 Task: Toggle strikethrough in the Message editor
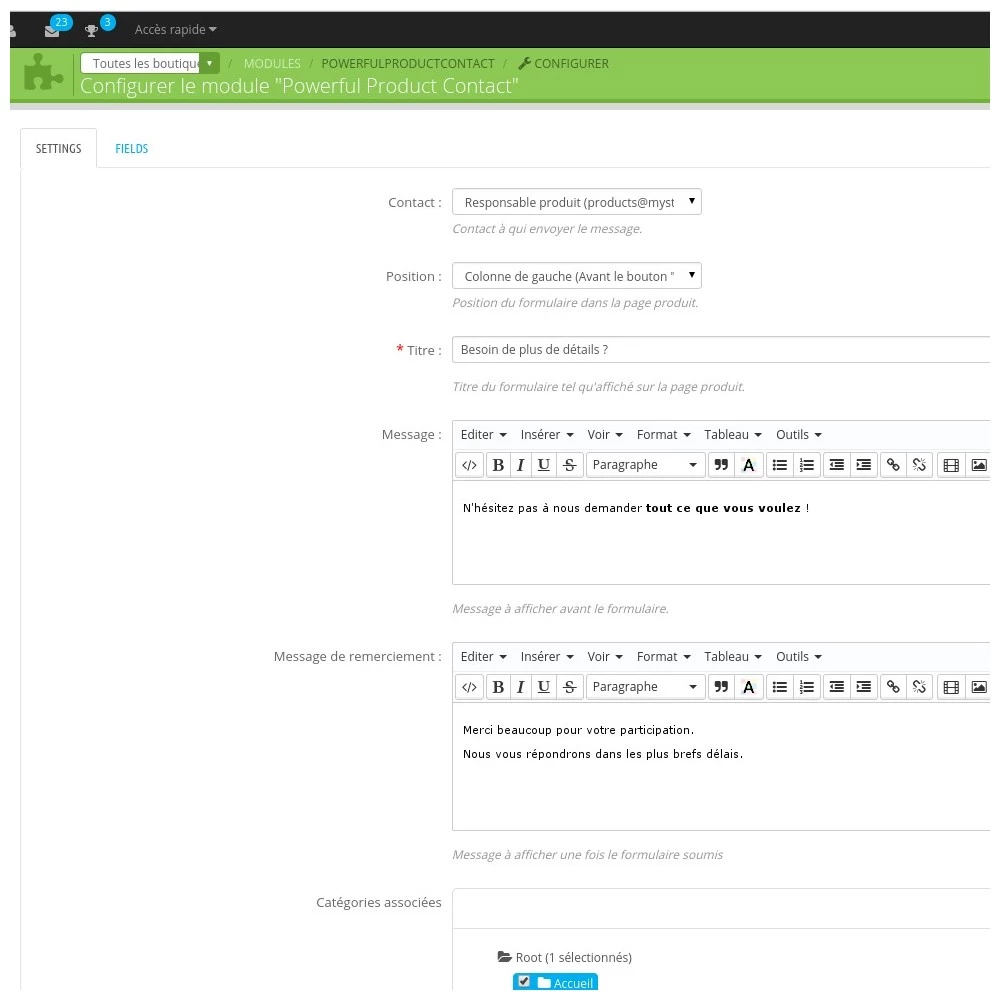(570, 465)
